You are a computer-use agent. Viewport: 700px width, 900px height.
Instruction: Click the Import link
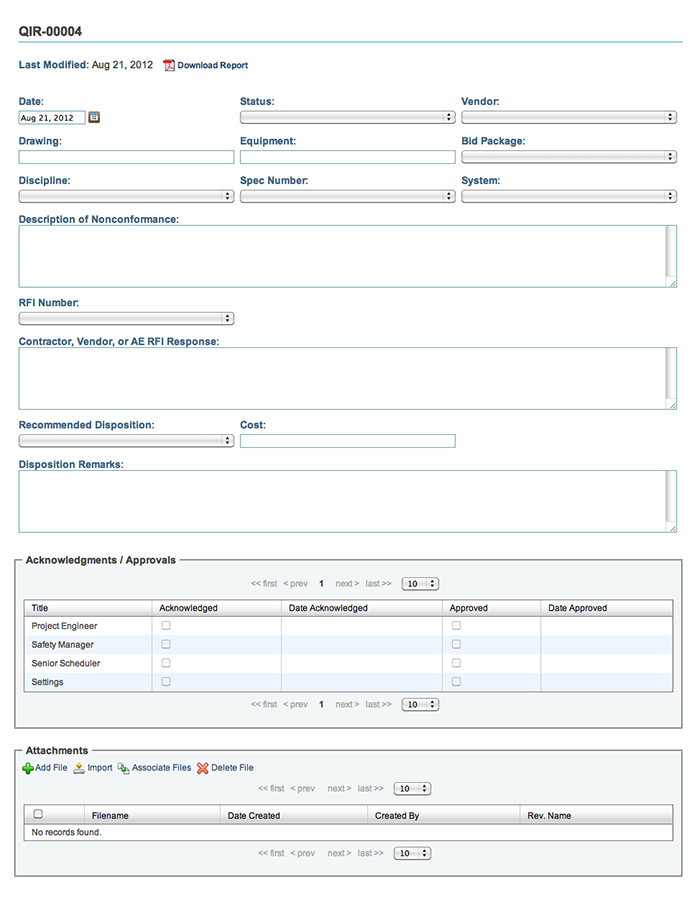pos(100,767)
